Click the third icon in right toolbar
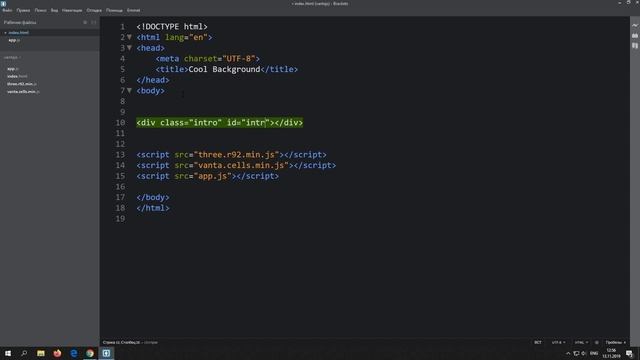The height and width of the screenshot is (360, 640). [635, 46]
